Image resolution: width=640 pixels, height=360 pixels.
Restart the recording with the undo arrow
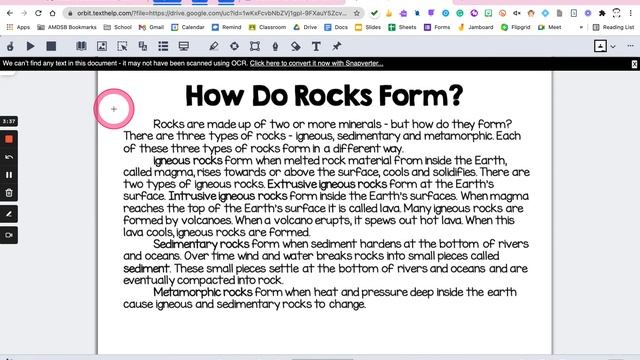coord(9,157)
